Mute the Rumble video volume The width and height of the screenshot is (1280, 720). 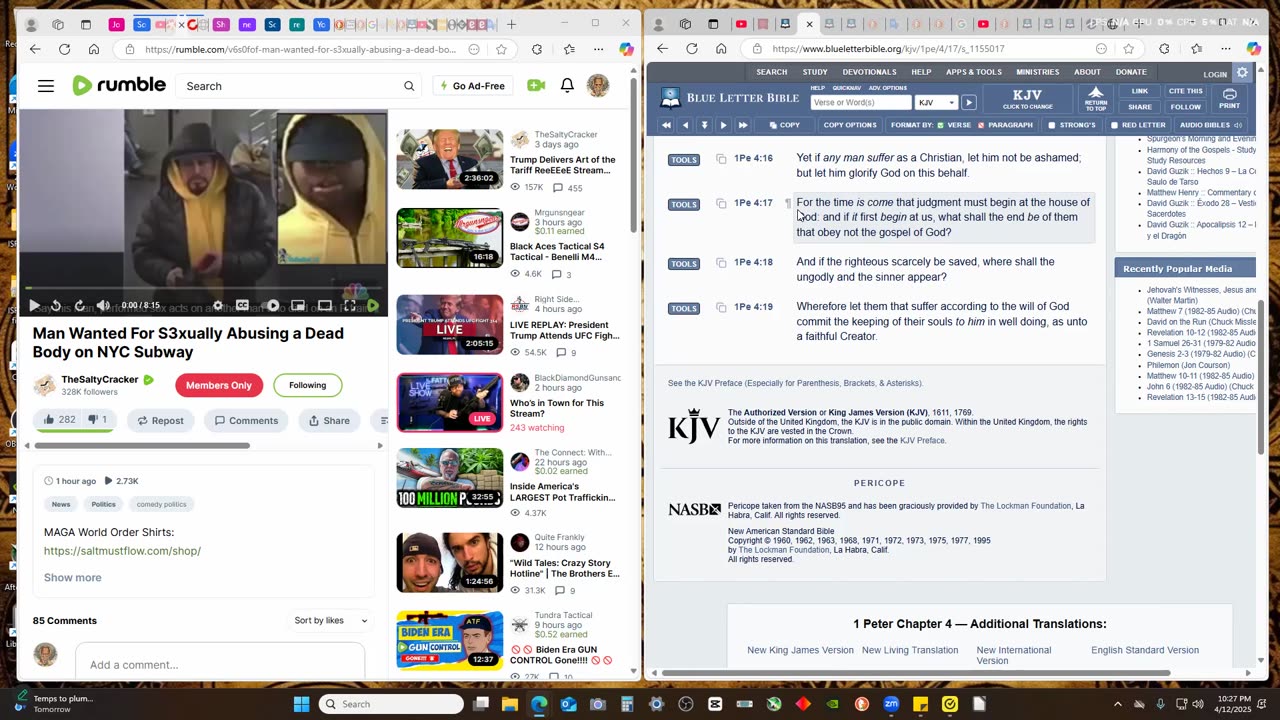102,306
